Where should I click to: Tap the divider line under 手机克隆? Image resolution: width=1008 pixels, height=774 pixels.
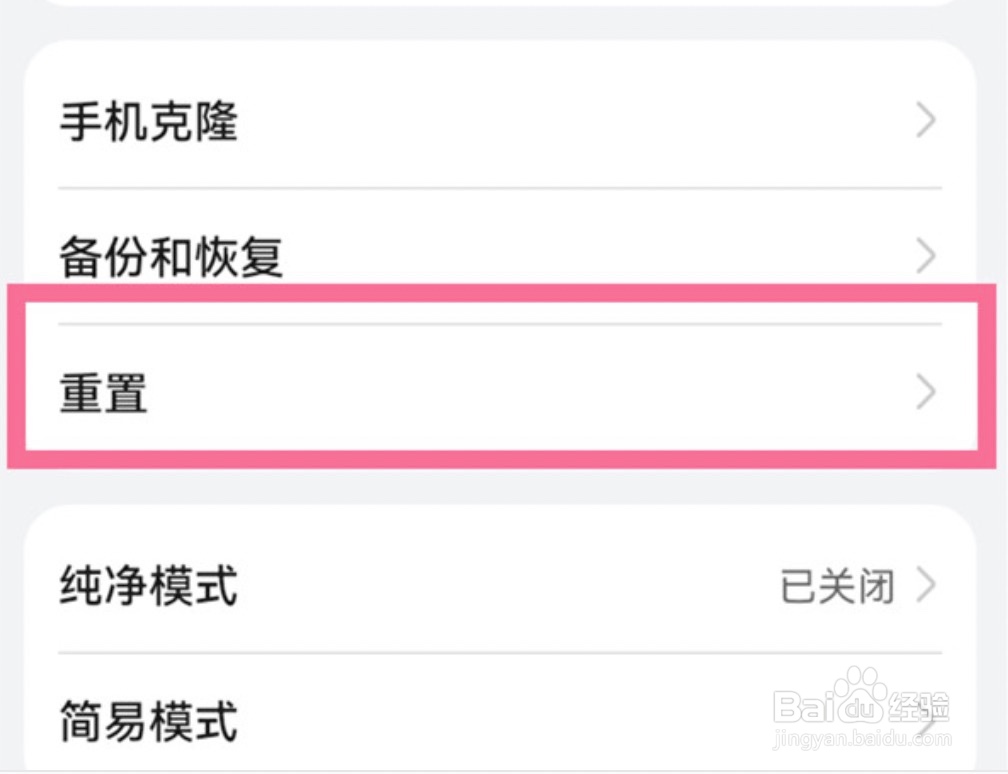pos(500,188)
